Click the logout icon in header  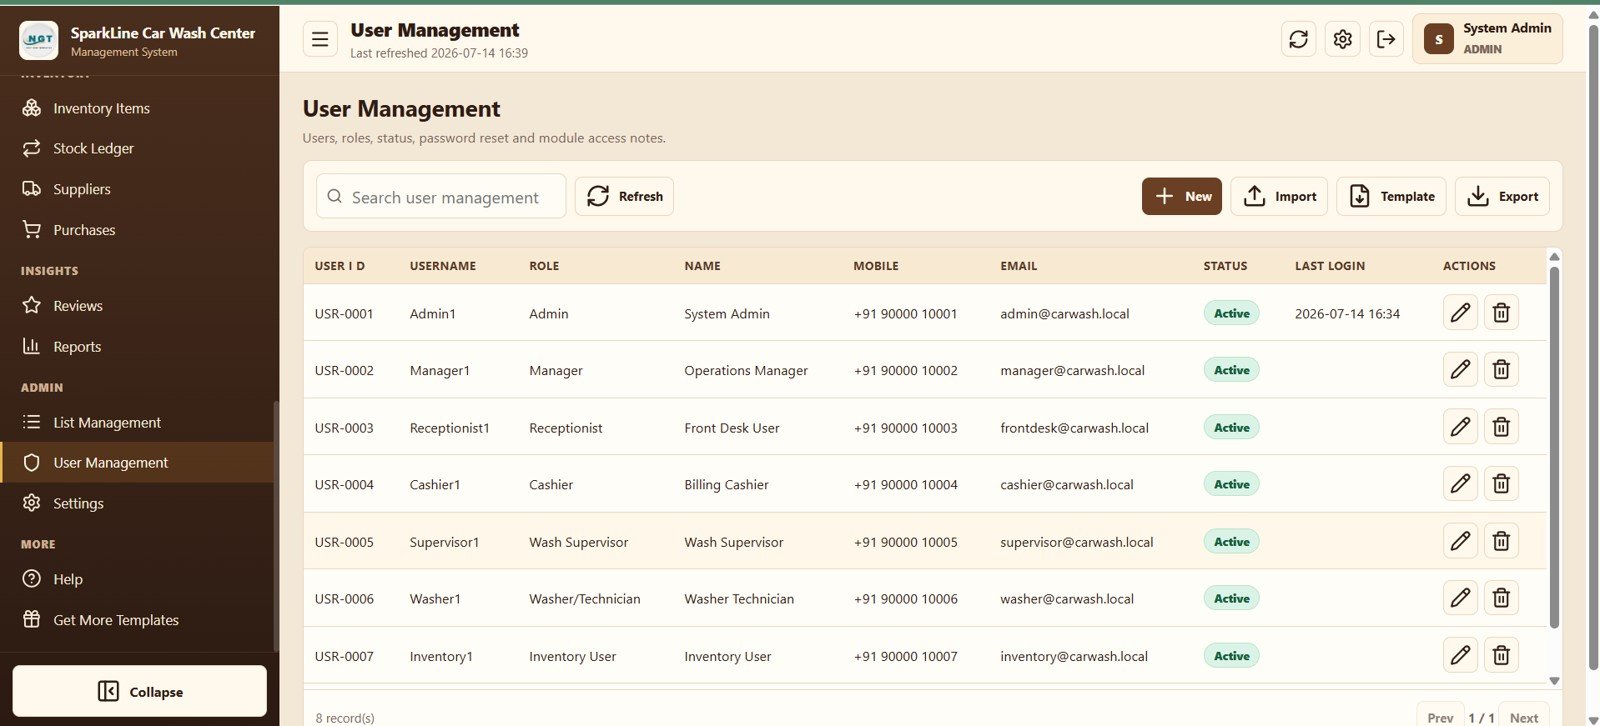pyautogui.click(x=1386, y=39)
